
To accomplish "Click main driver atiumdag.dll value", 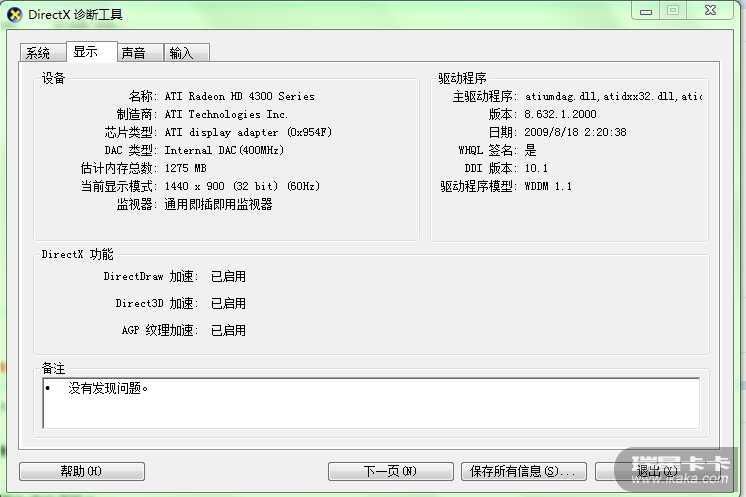I will tap(613, 97).
